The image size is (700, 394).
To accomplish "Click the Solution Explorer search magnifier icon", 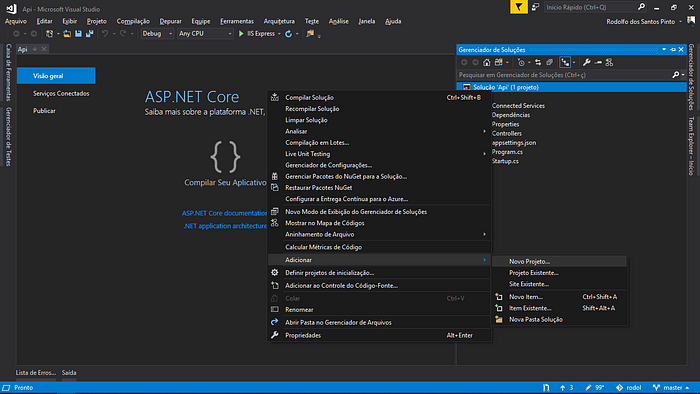I will tap(675, 75).
